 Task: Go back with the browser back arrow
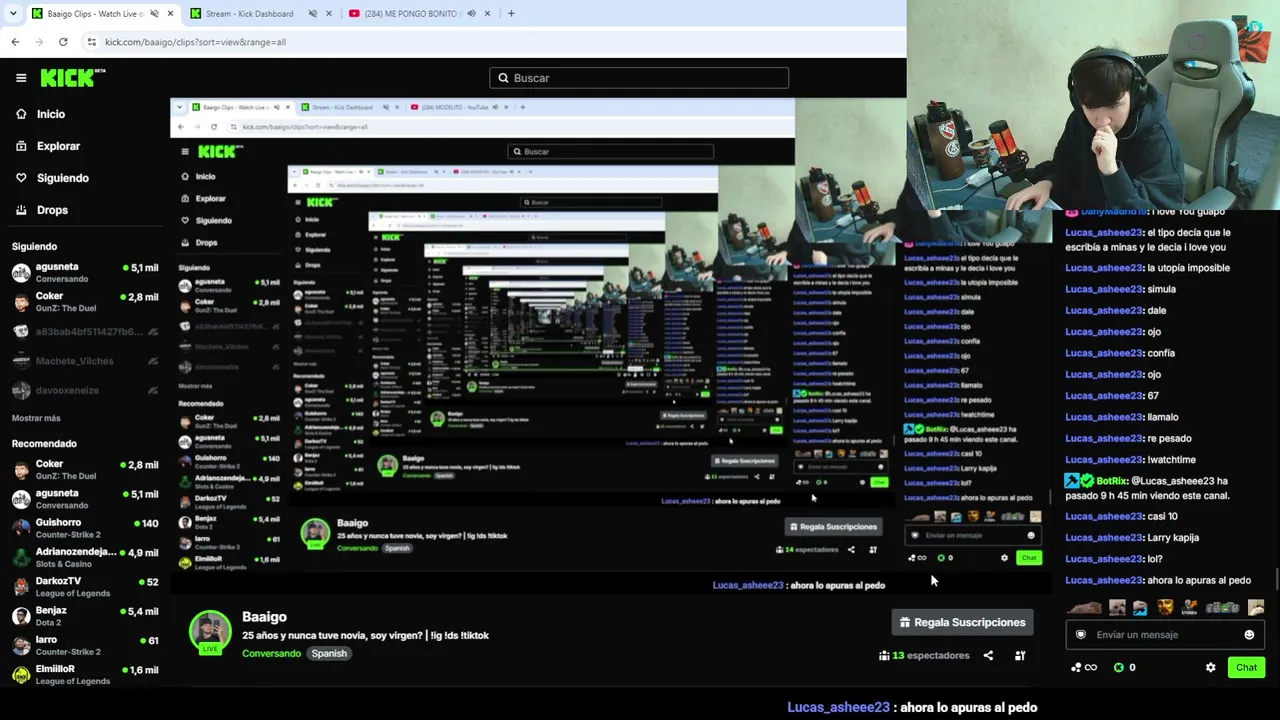click(15, 42)
